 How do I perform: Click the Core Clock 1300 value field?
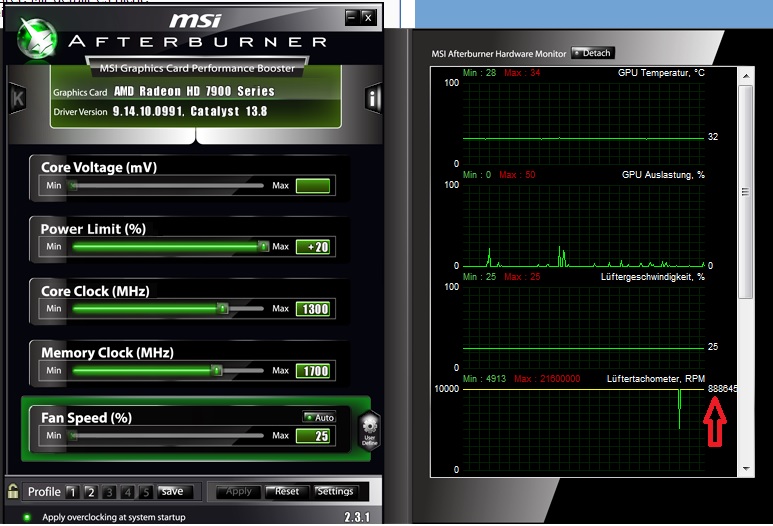point(313,309)
